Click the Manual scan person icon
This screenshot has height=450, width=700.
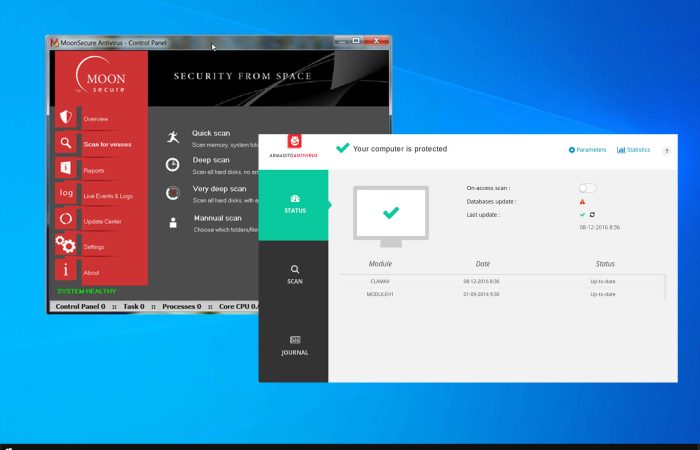point(173,223)
